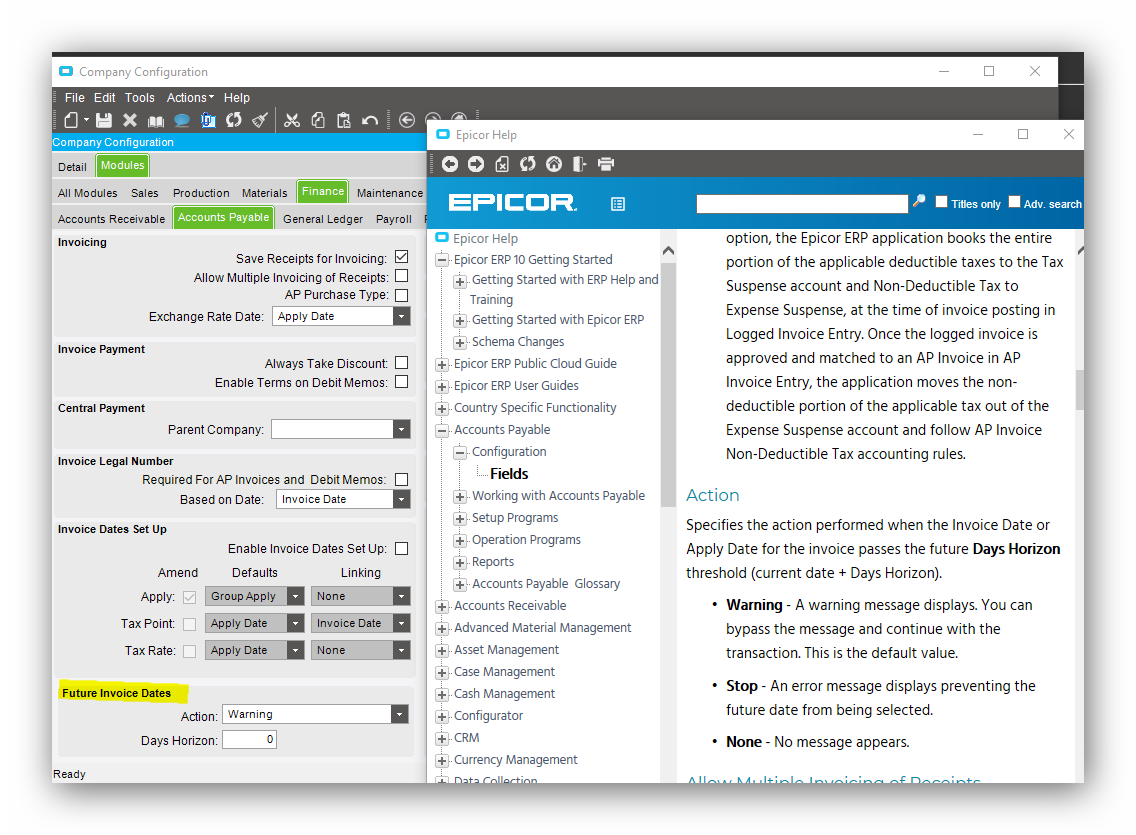Image resolution: width=1136 pixels, height=835 pixels.
Task: Enable Allow Multiple Invoicing of Receipts
Action: click(402, 276)
